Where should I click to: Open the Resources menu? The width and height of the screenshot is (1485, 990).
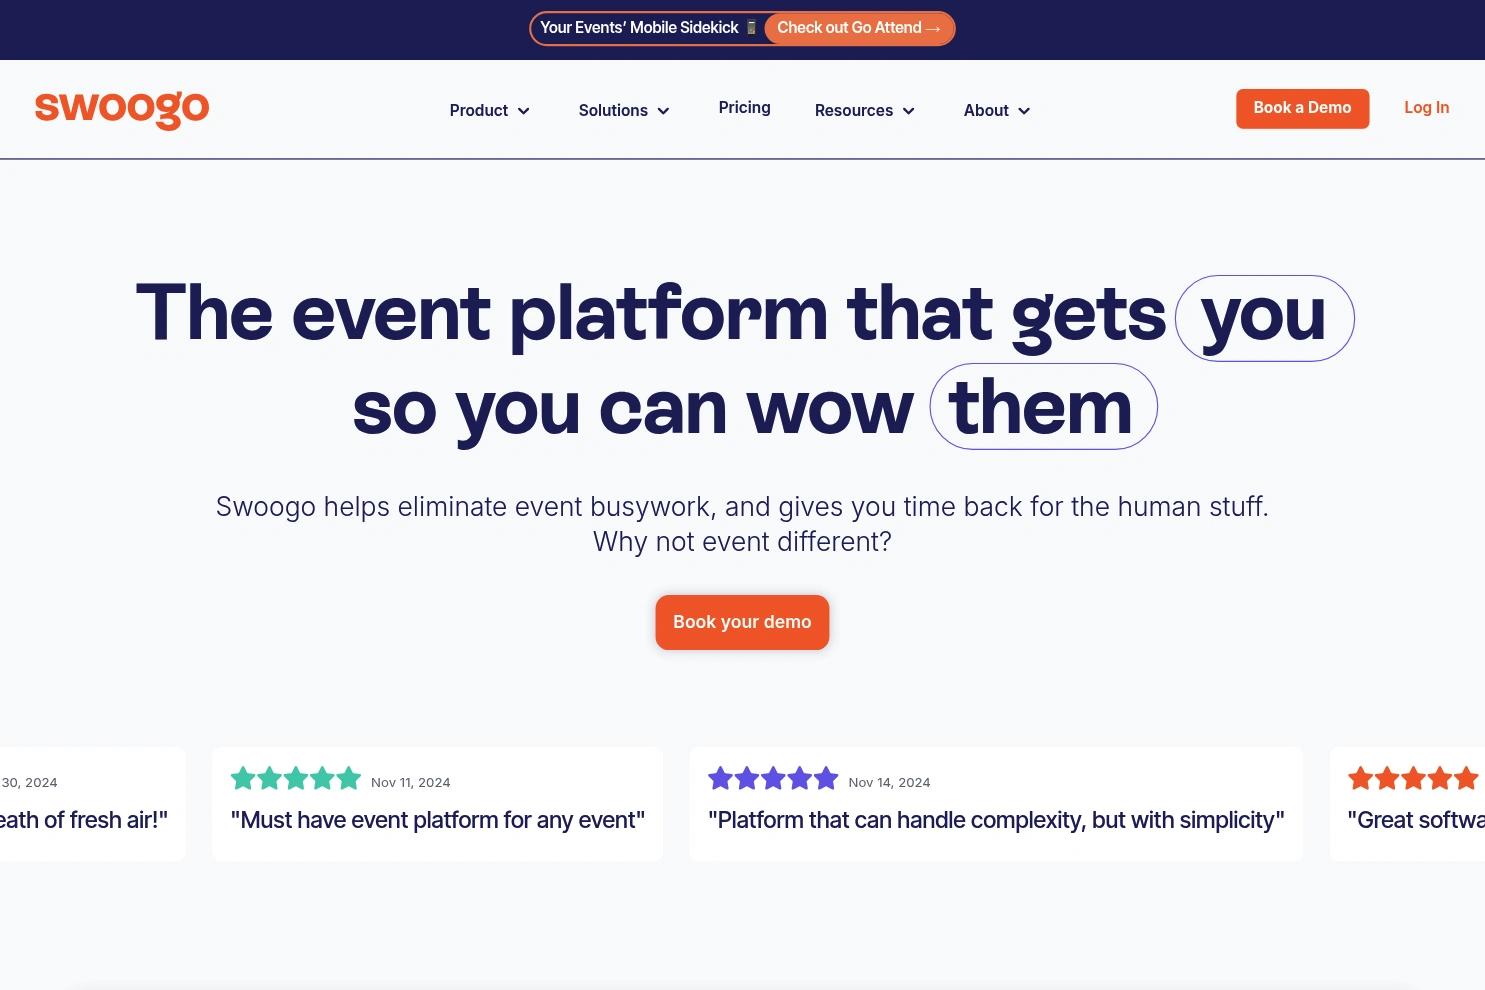point(854,110)
